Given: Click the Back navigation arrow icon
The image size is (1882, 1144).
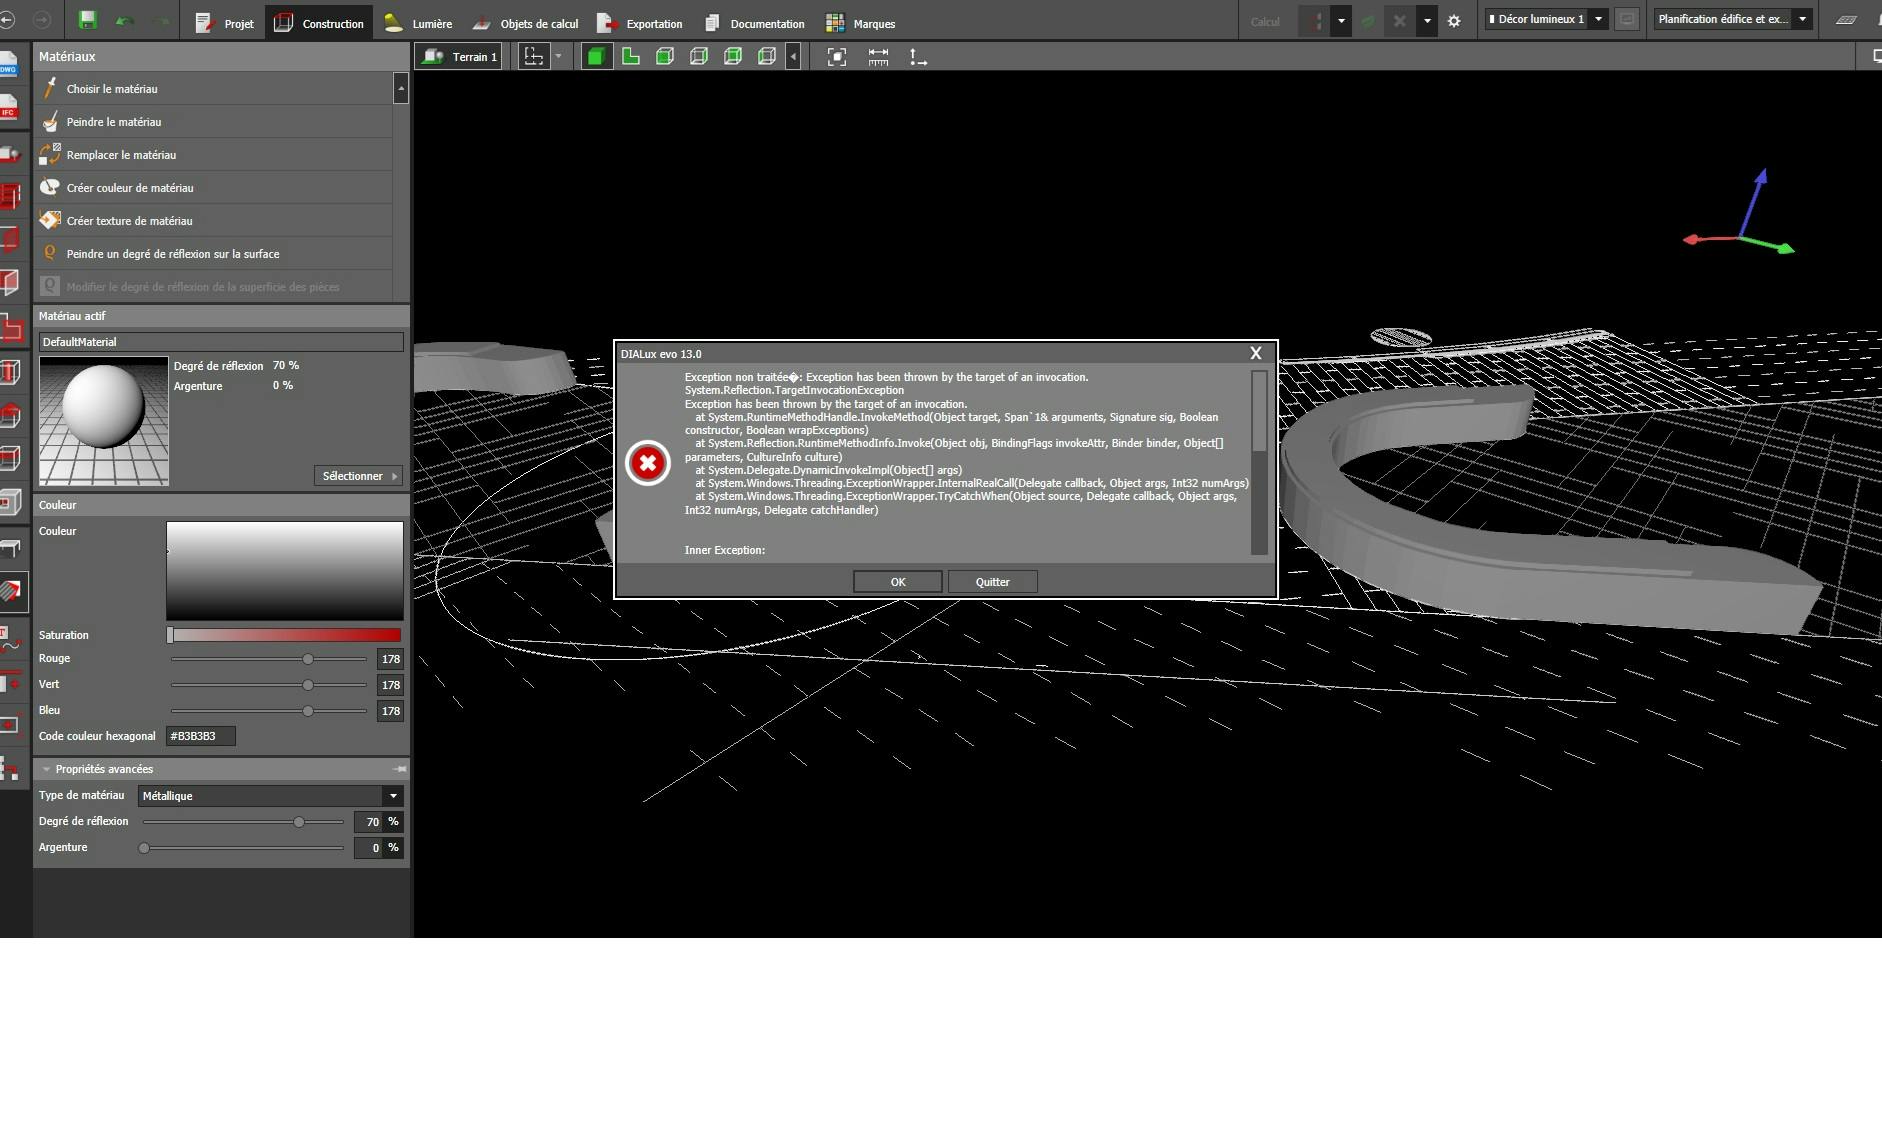Looking at the screenshot, I should click(x=7, y=20).
